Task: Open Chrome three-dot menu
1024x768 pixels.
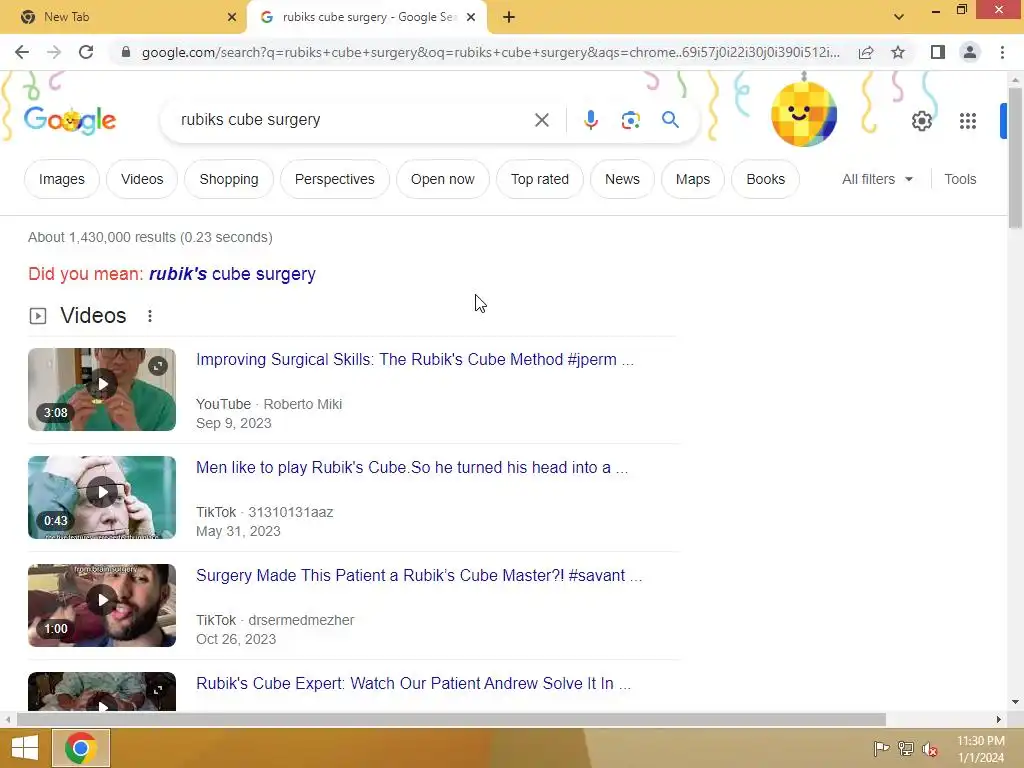Action: pyautogui.click(x=1002, y=52)
